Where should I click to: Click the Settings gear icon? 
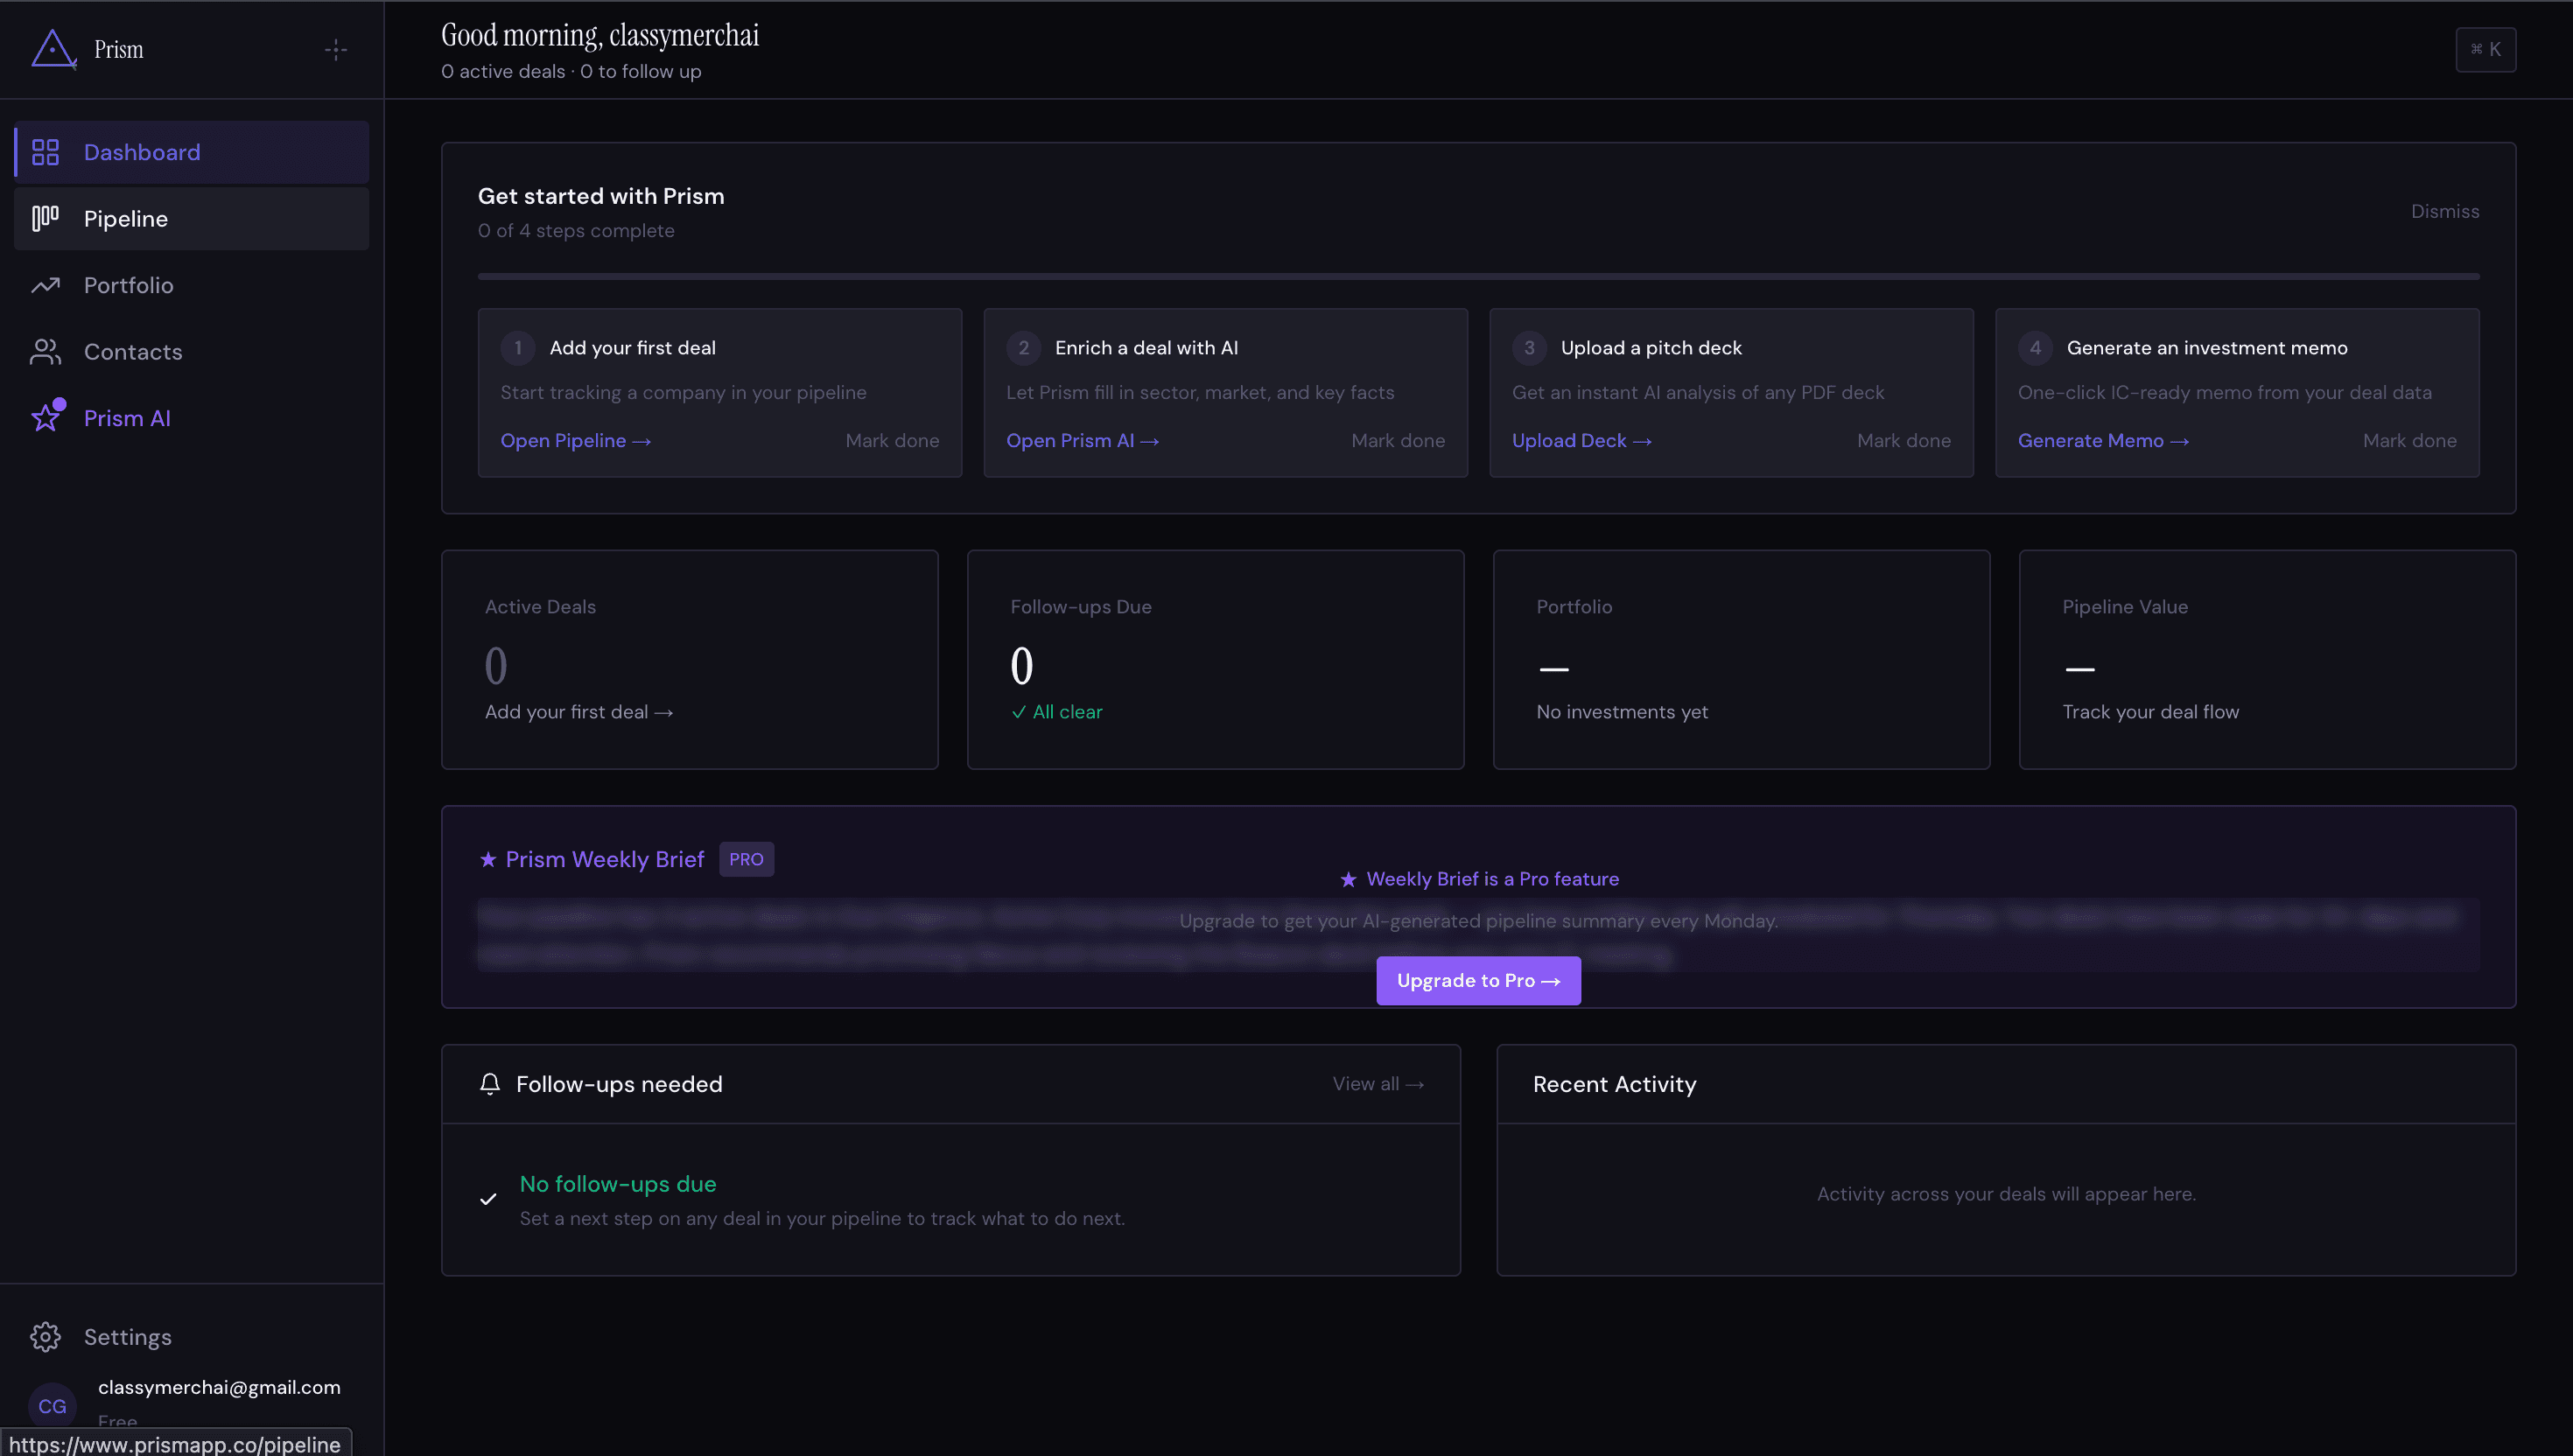(45, 1336)
